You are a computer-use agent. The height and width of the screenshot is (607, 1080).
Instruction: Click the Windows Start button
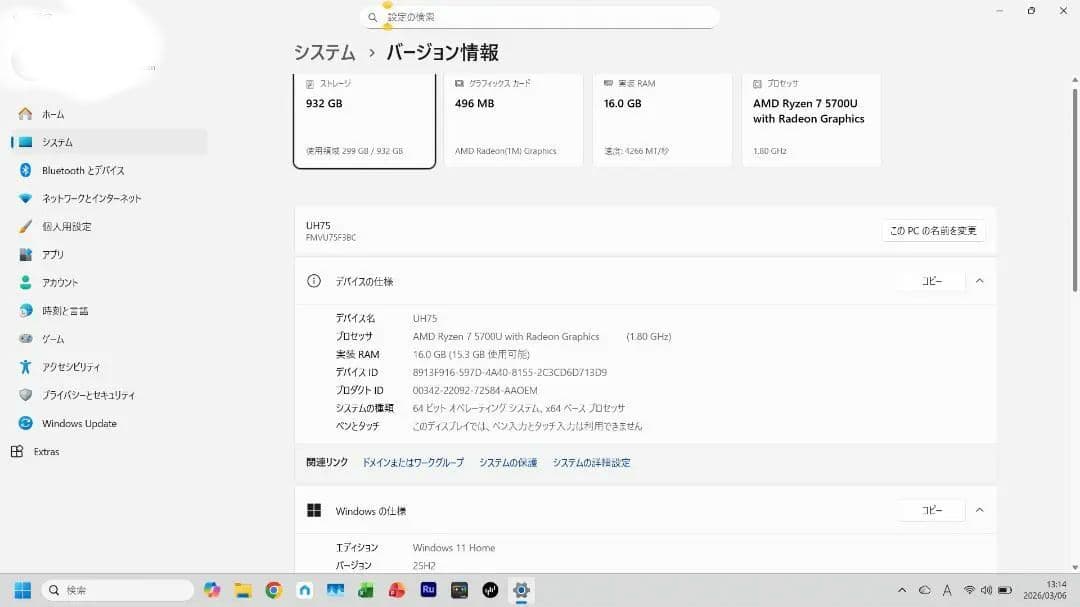[x=23, y=590]
